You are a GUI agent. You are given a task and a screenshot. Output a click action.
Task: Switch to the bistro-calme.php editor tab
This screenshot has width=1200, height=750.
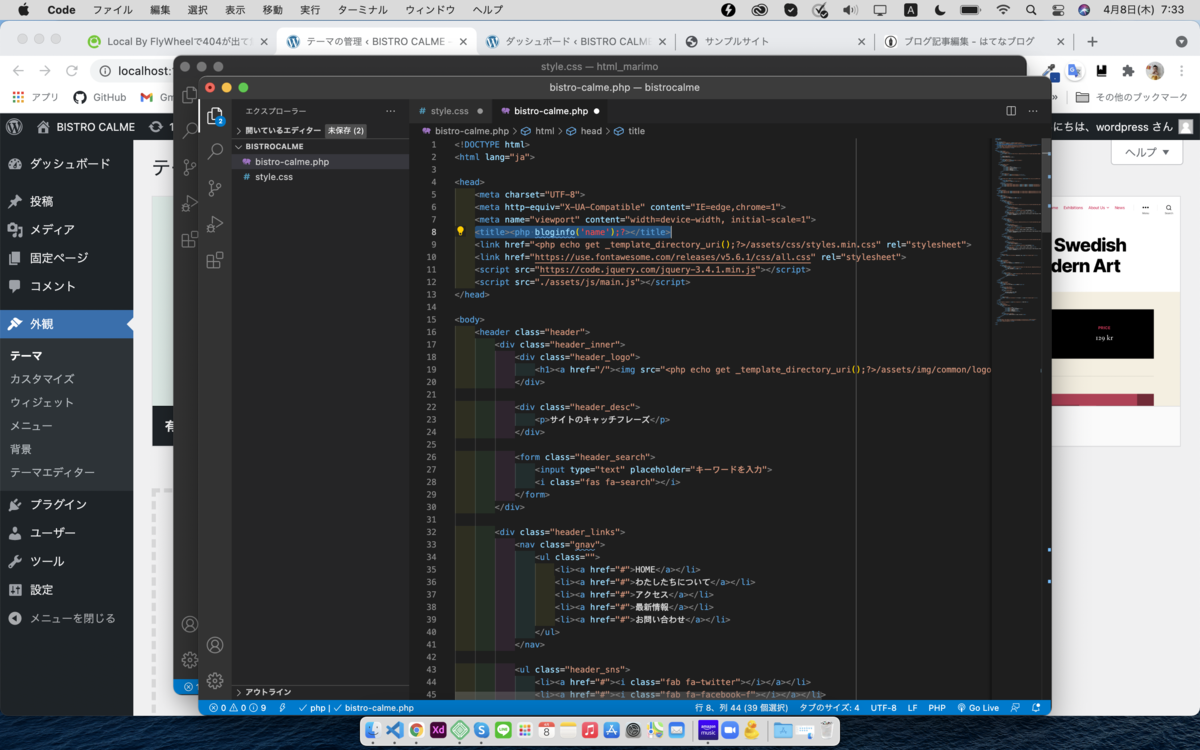click(x=551, y=111)
